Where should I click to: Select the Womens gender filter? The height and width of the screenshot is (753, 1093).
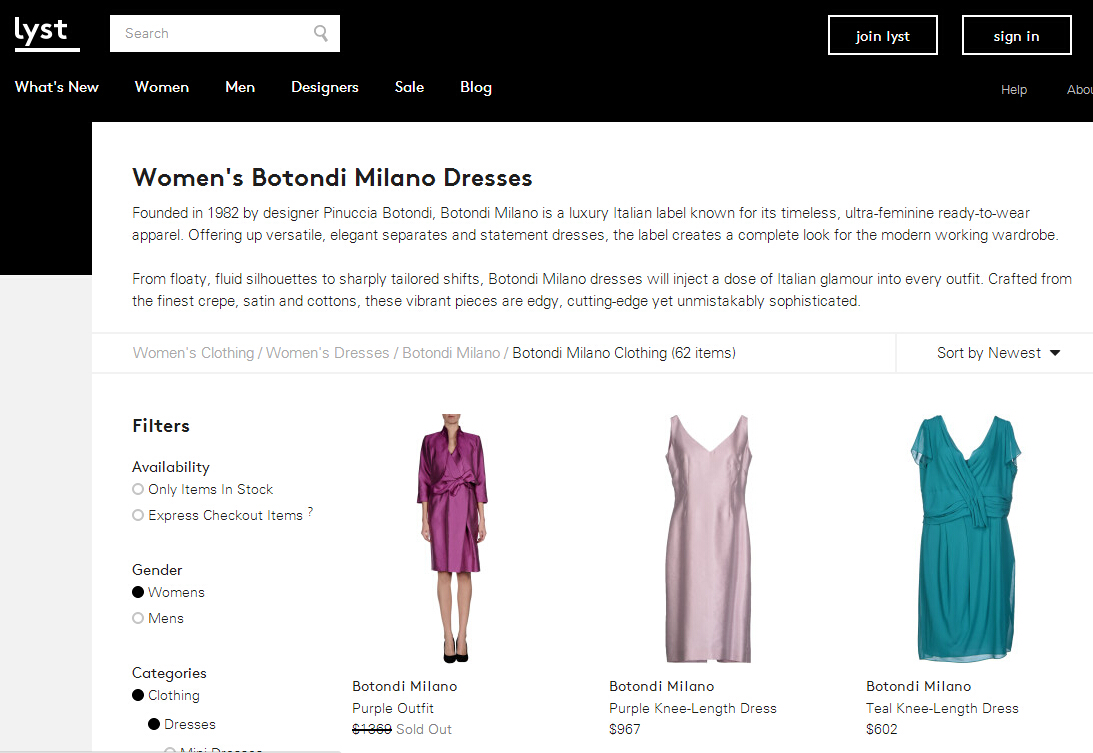[x=168, y=592]
